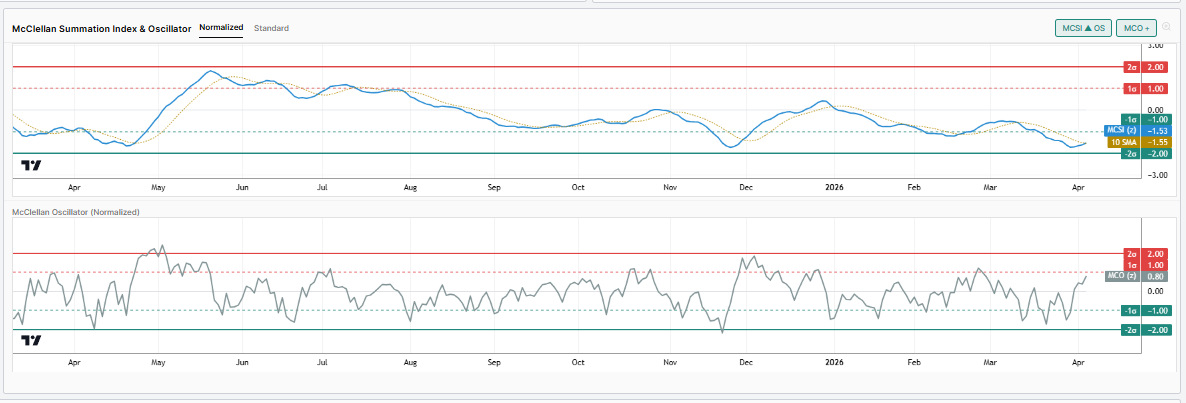This screenshot has height=403, width=1186.
Task: Click the MCO + signal button
Action: [x=1136, y=28]
